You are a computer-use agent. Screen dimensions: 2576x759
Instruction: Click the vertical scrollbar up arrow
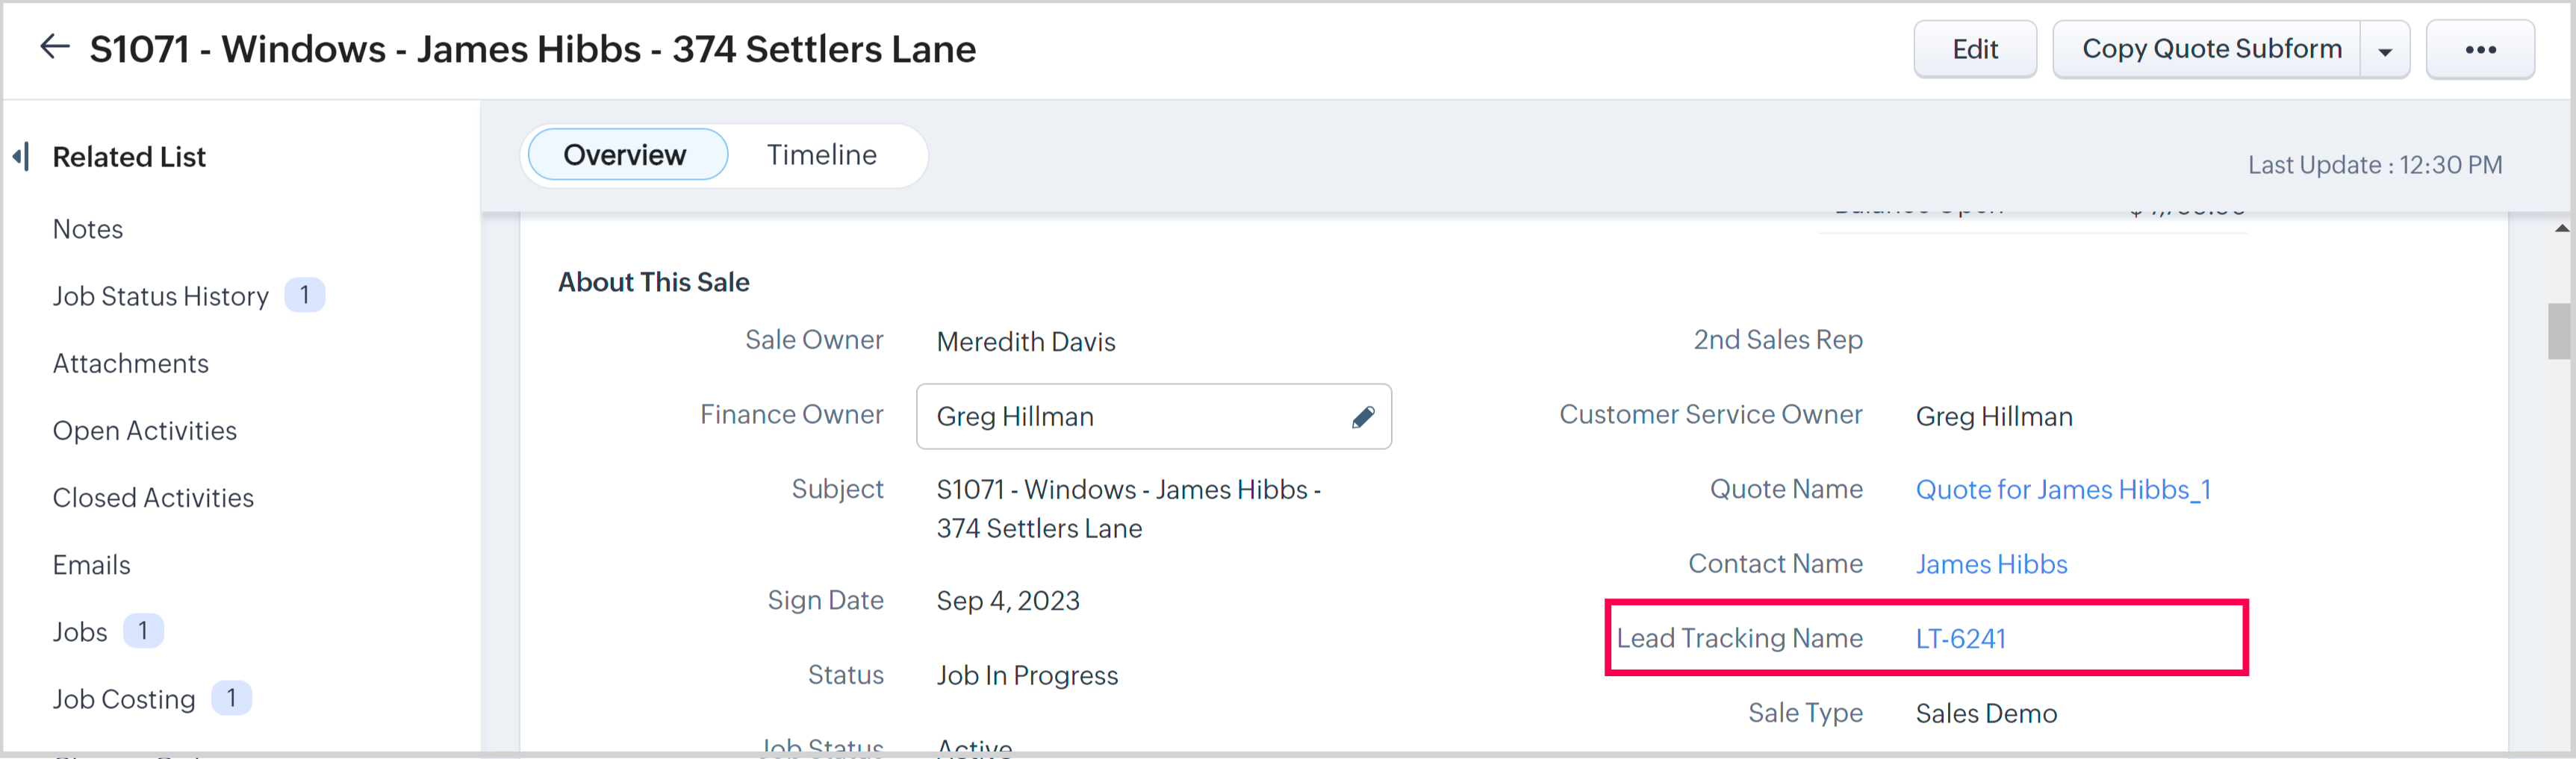pyautogui.click(x=2561, y=229)
